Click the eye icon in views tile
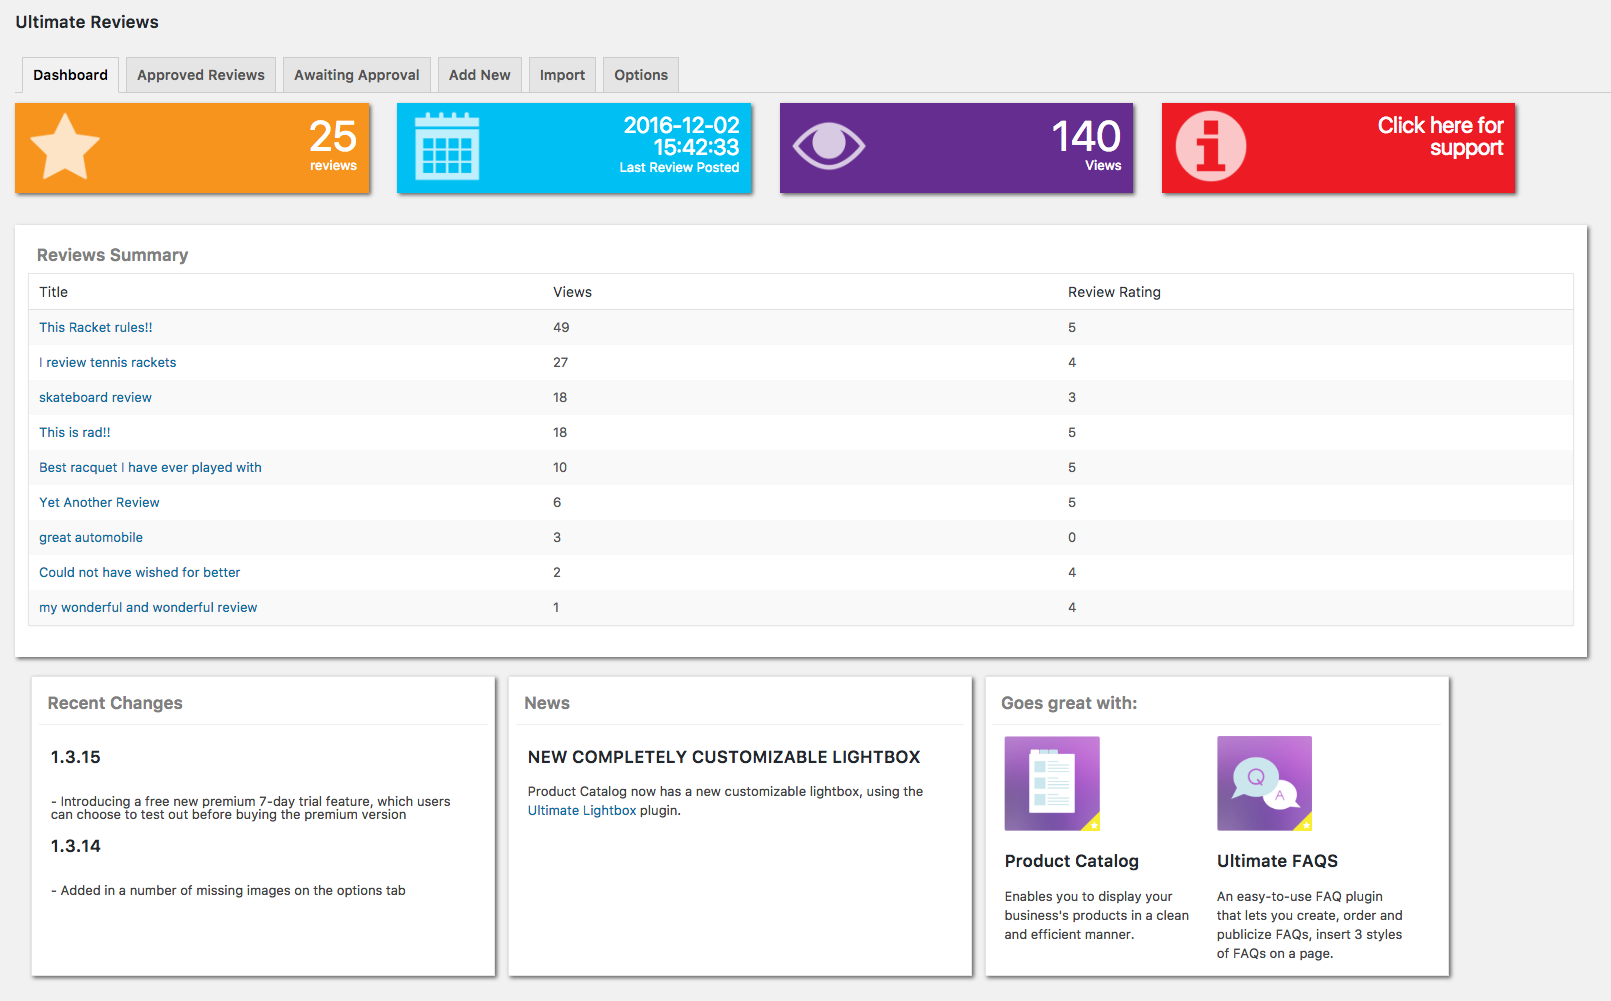Screen dimensions: 1611x1001 pos(828,146)
